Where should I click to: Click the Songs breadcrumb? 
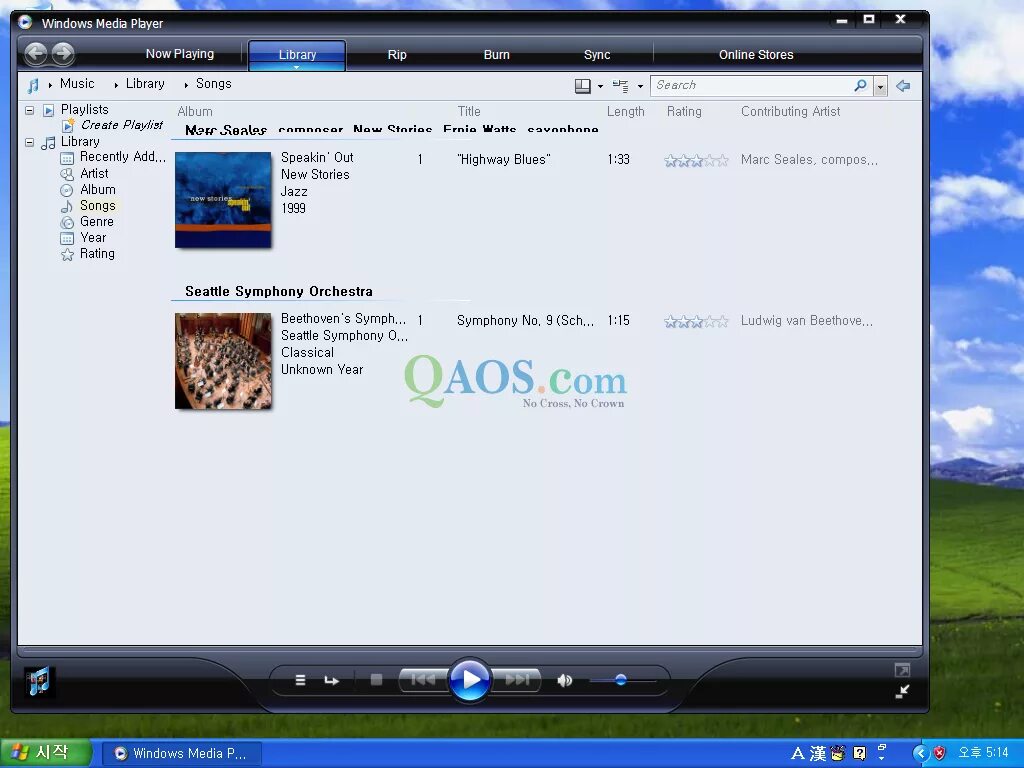(214, 84)
